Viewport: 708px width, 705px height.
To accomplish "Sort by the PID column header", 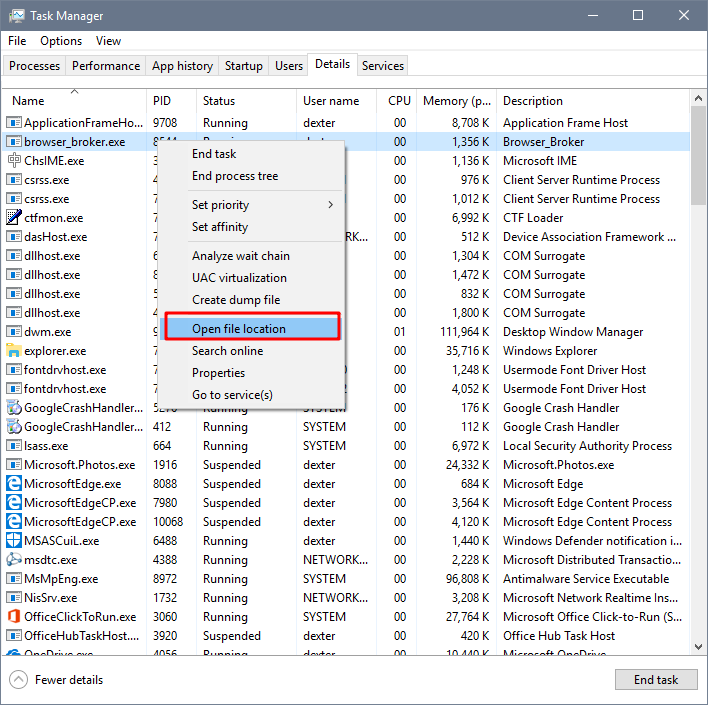I will click(x=172, y=101).
